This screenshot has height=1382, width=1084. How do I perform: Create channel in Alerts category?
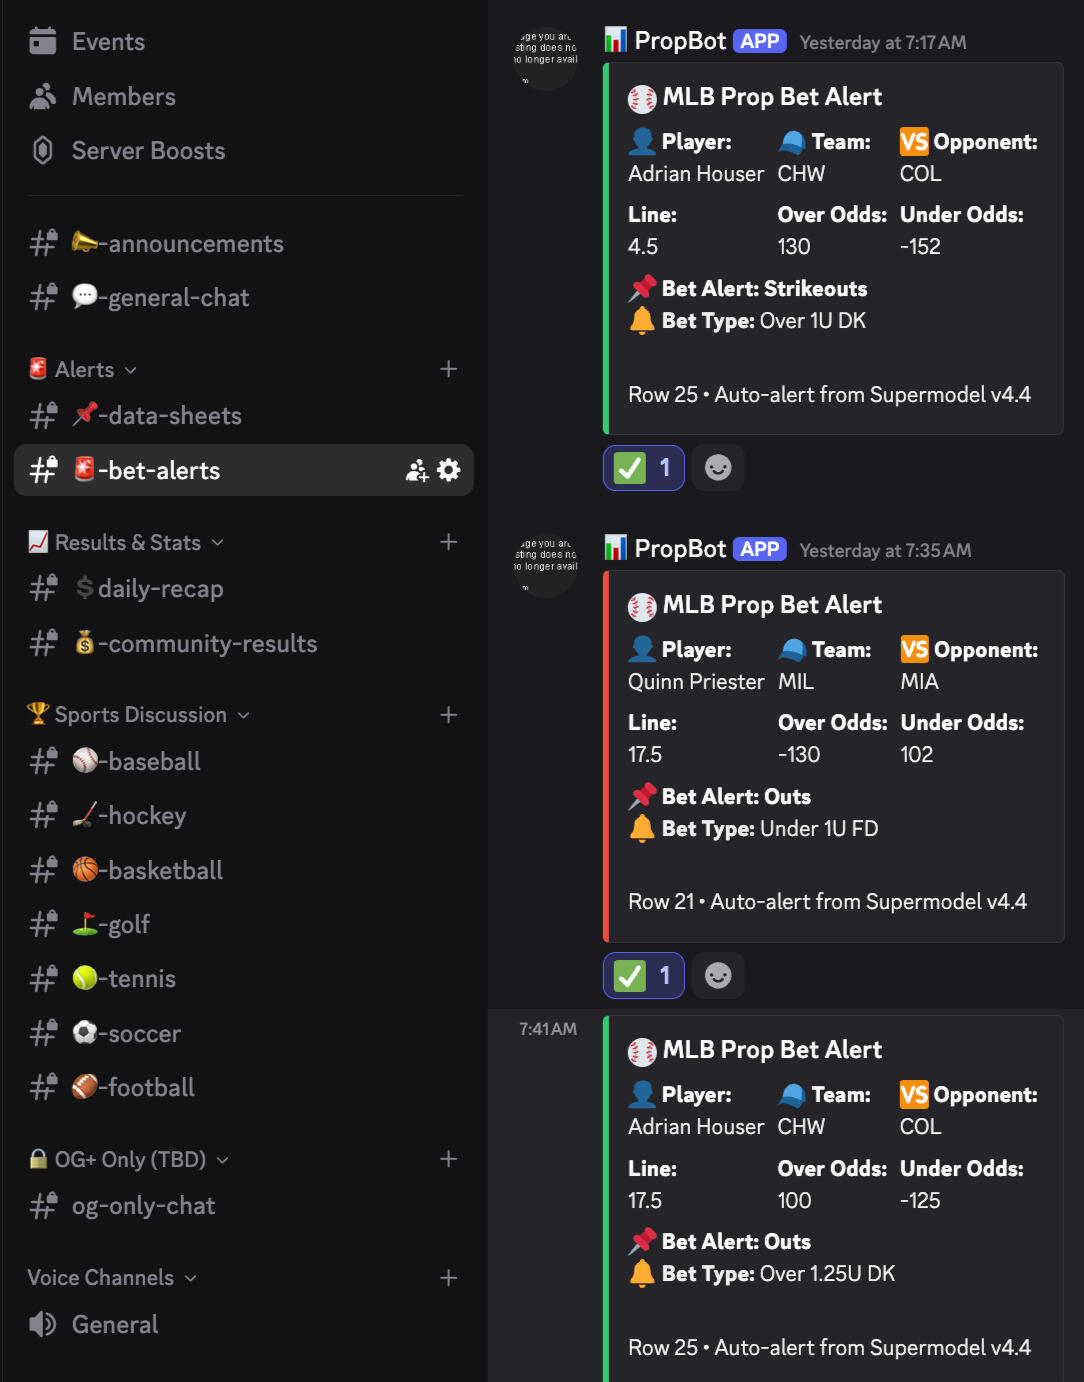coord(449,369)
